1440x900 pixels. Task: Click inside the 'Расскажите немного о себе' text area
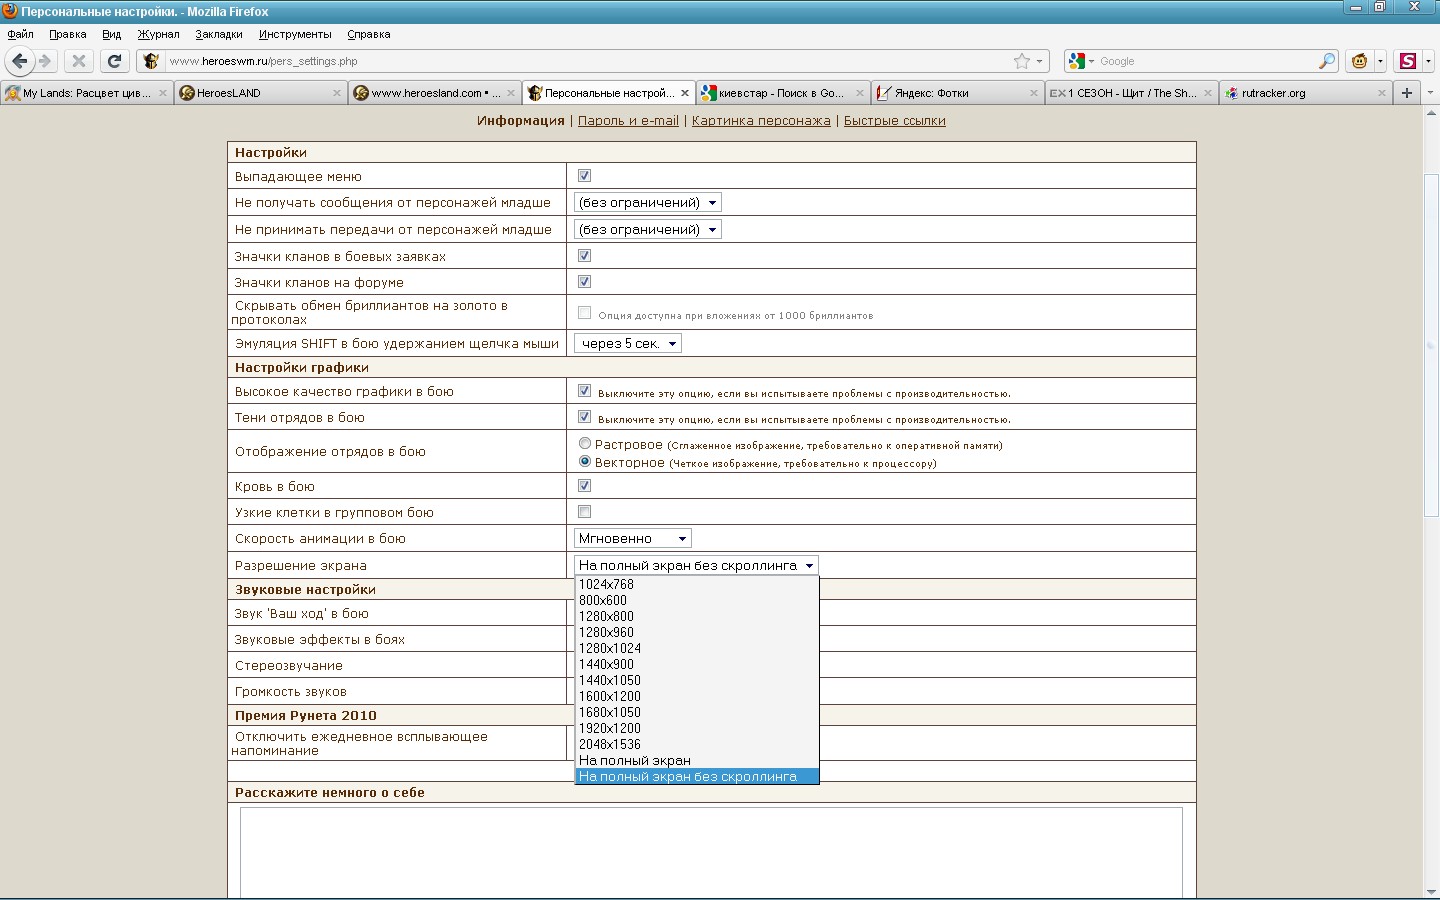[710, 850]
